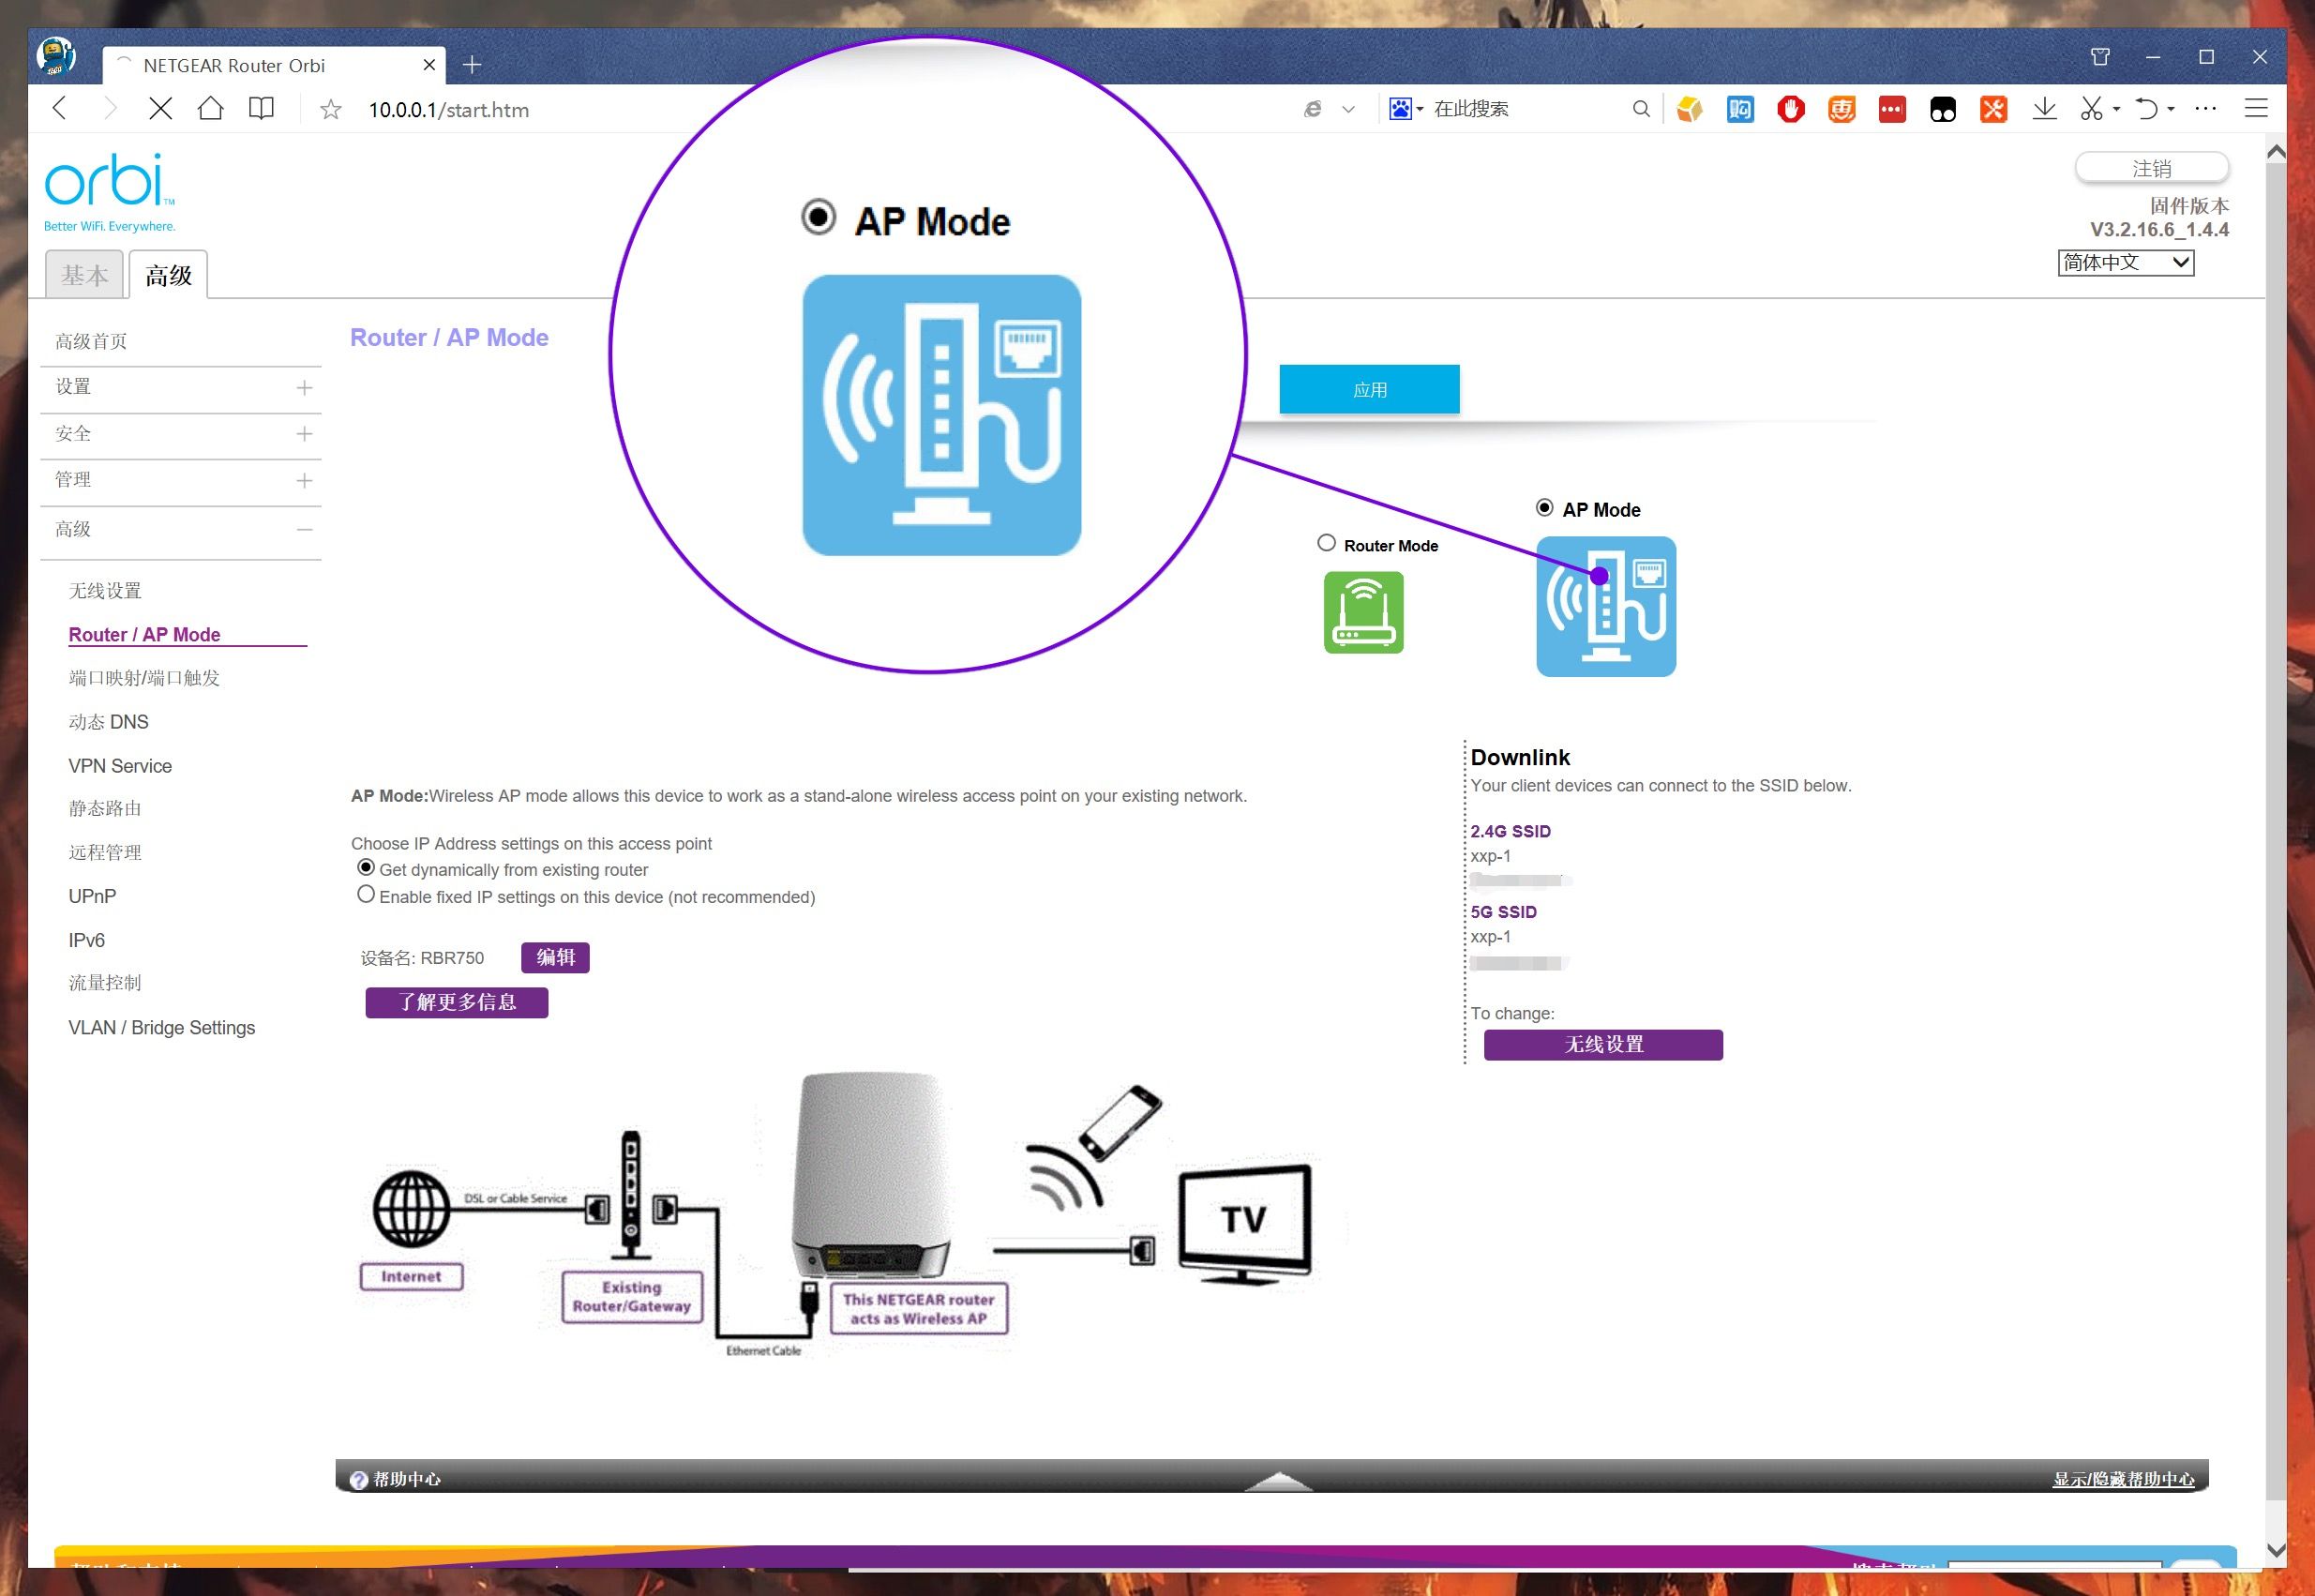Open 高级首页 in the sidebar

[x=91, y=341]
